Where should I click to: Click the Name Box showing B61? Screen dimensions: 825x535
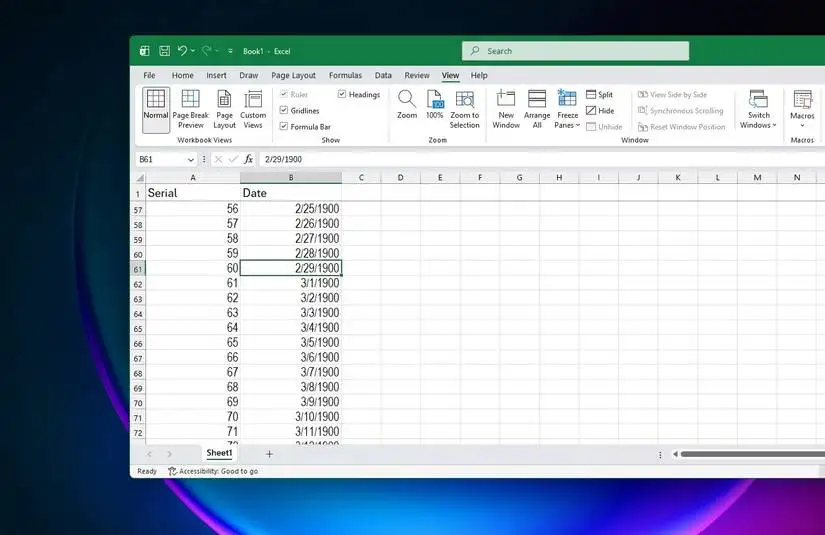tap(160, 159)
